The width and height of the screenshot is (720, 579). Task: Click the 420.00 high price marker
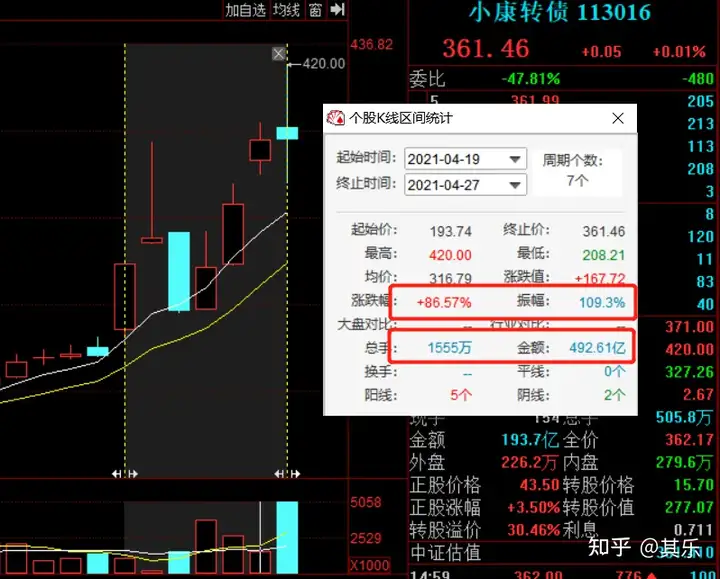pyautogui.click(x=323, y=63)
